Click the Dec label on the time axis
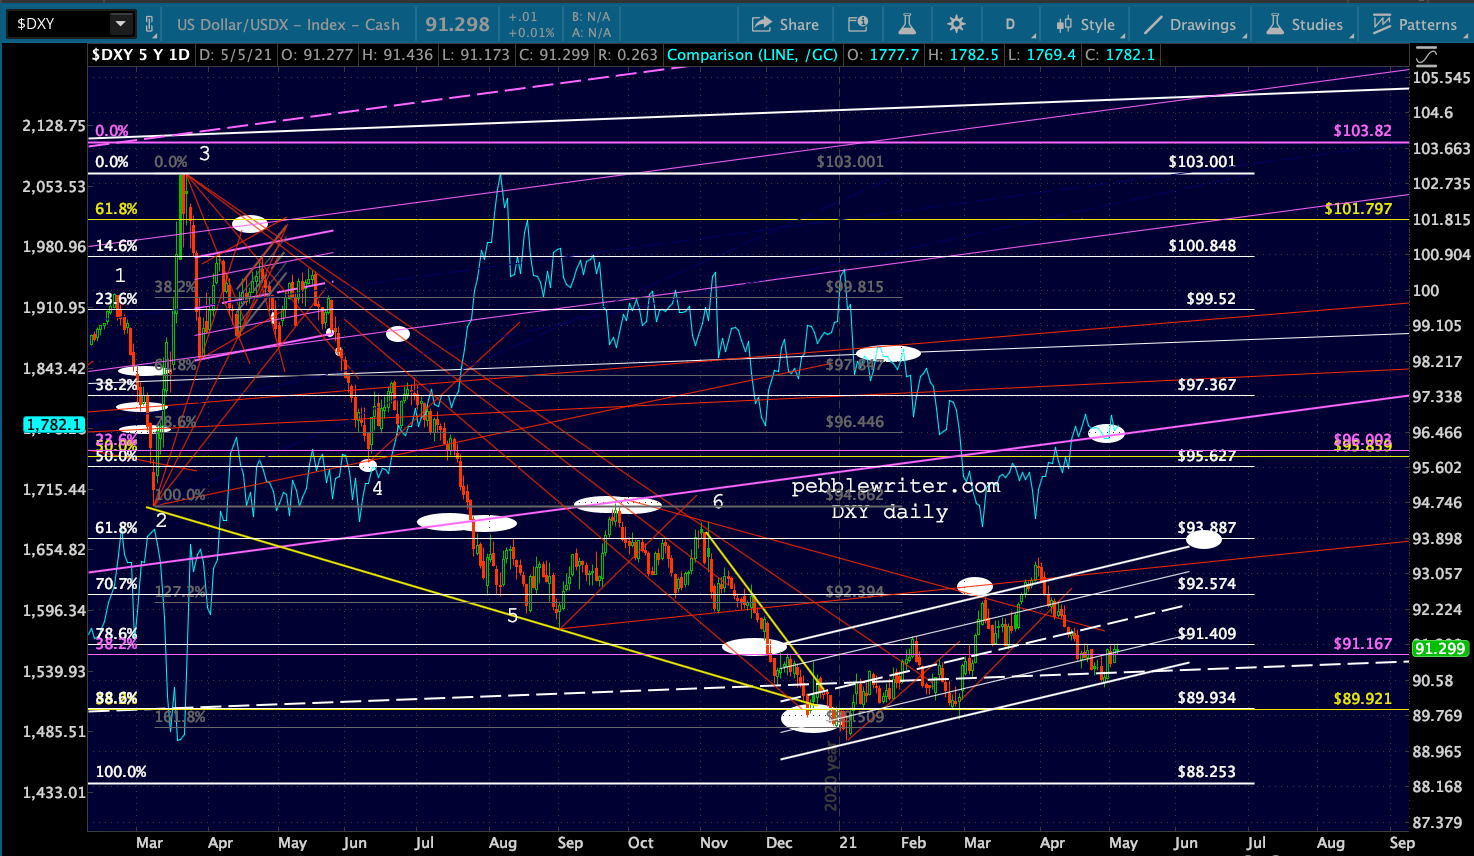 click(x=779, y=843)
